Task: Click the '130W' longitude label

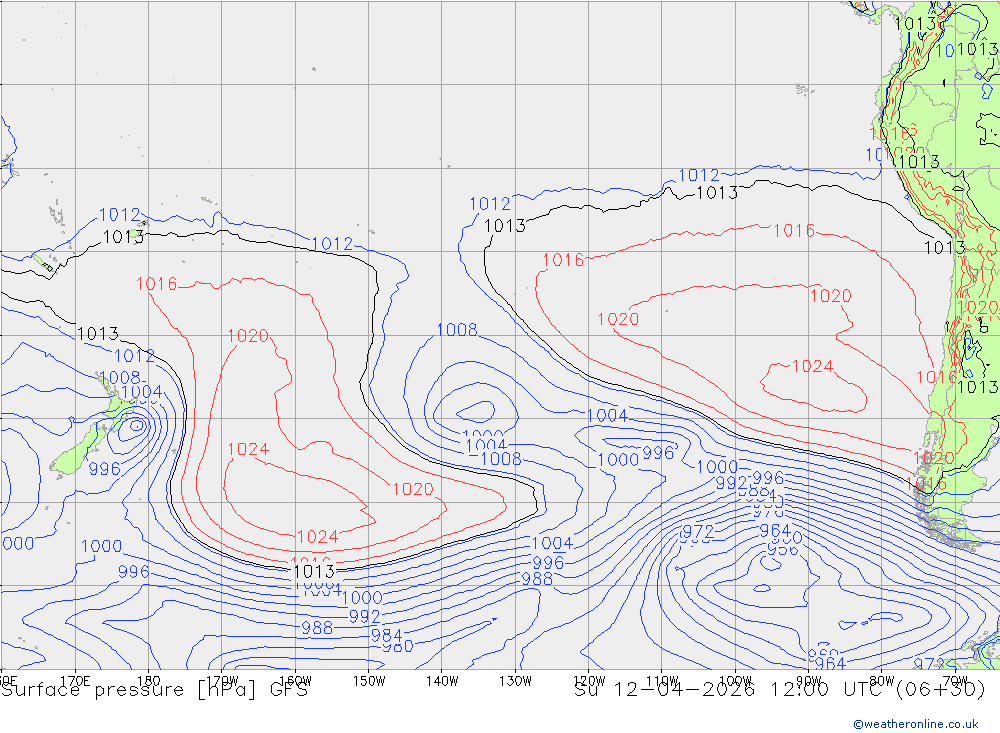Action: click(x=515, y=681)
